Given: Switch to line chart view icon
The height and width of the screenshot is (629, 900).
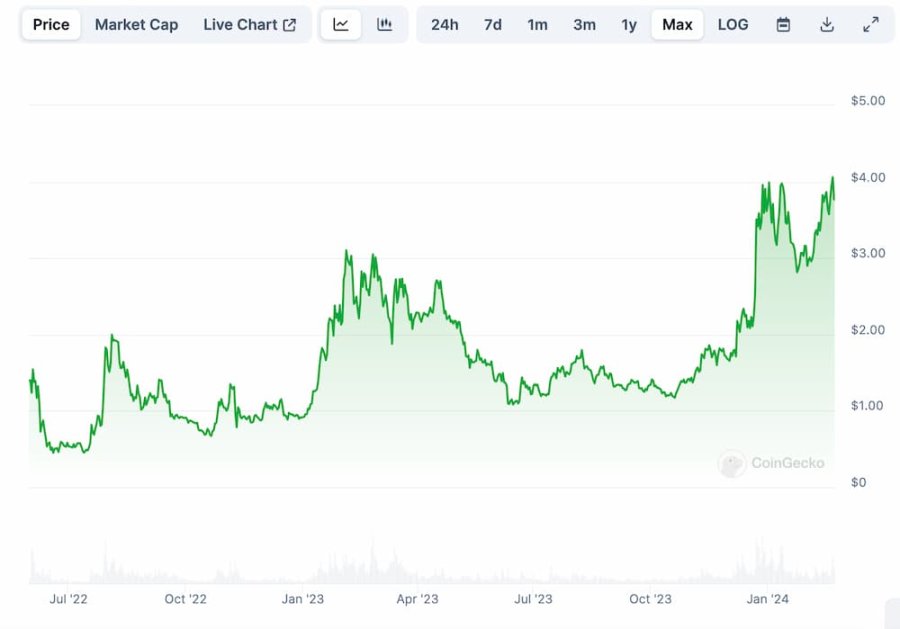Looking at the screenshot, I should pyautogui.click(x=341, y=25).
